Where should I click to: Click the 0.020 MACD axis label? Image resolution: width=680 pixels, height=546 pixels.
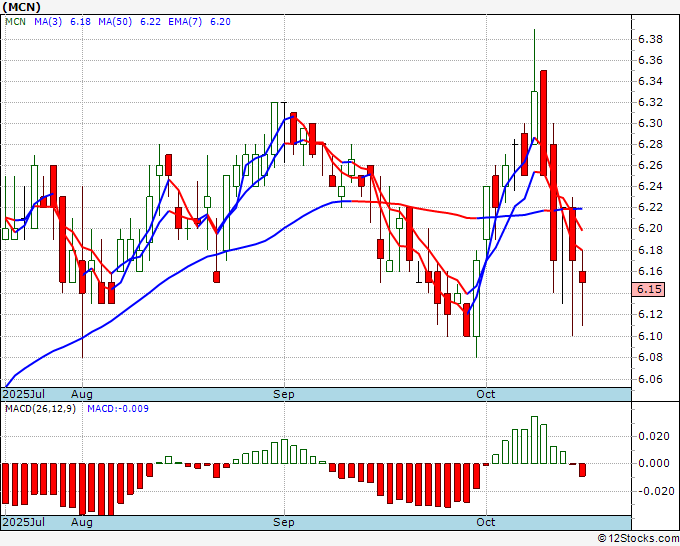pyautogui.click(x=656, y=436)
